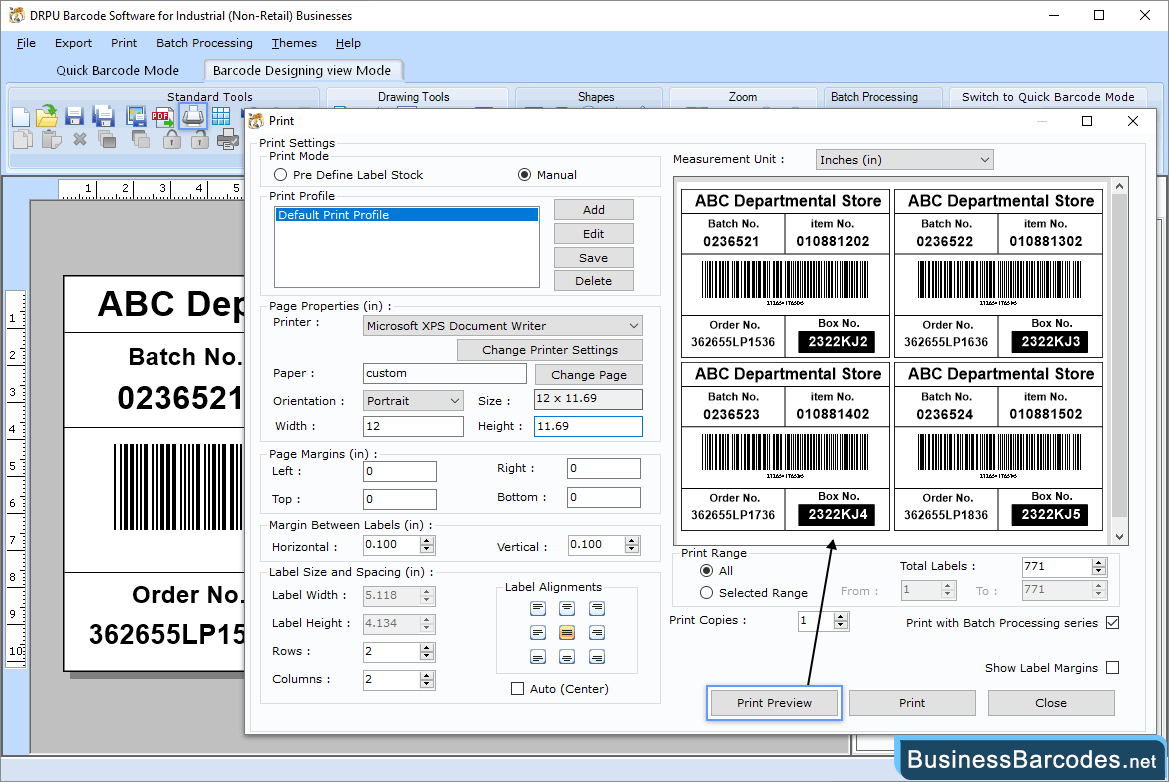The height and width of the screenshot is (782, 1169).
Task: Set label alignment to bottom-right
Action: pos(596,657)
